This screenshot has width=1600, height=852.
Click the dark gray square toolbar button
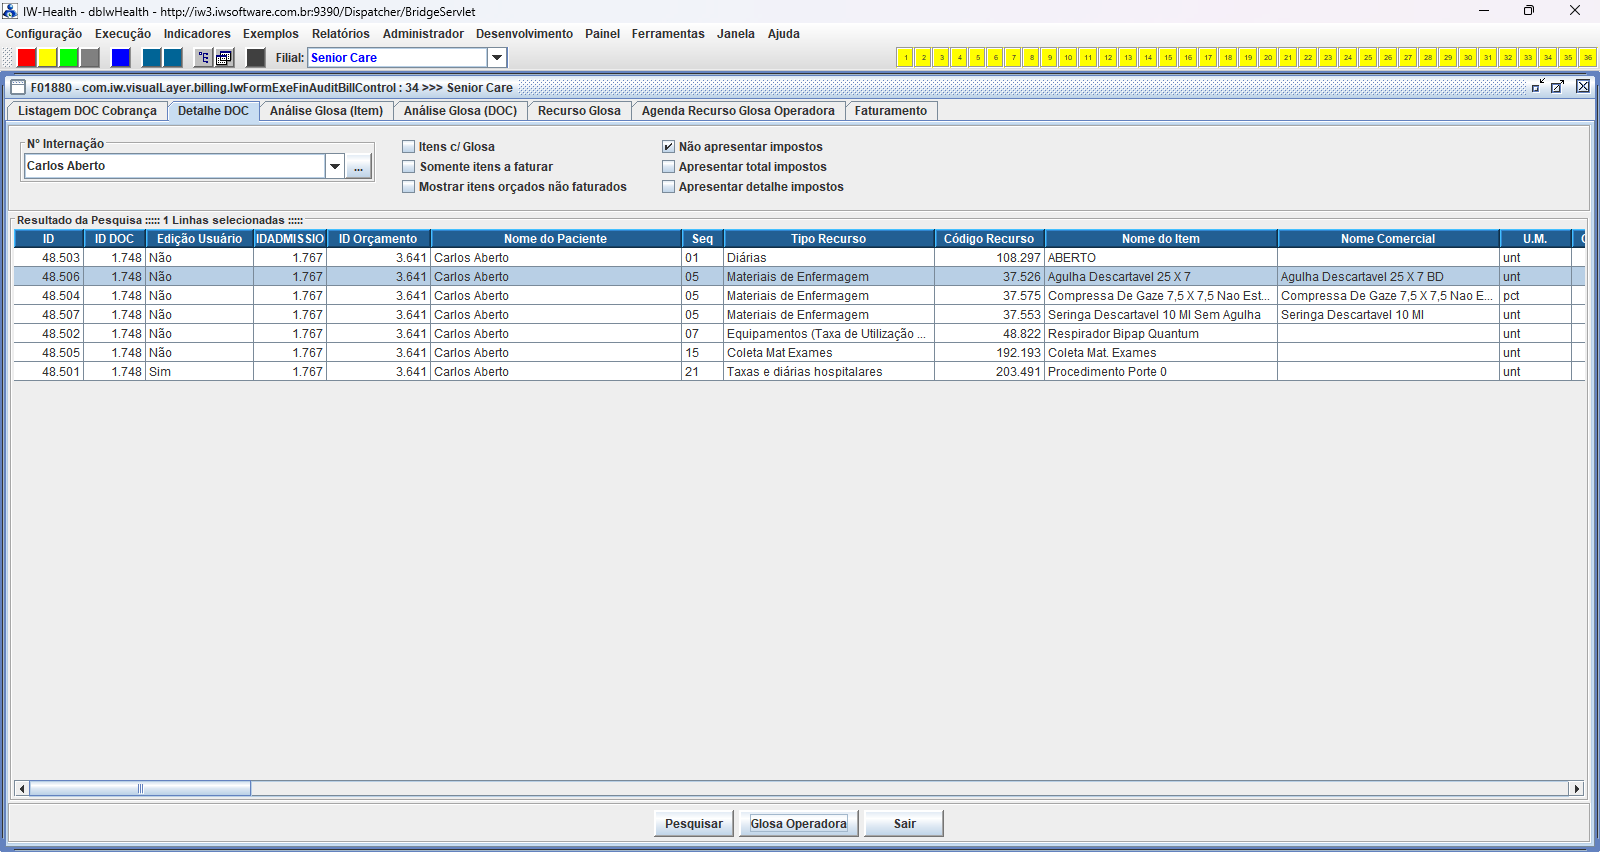coord(256,58)
